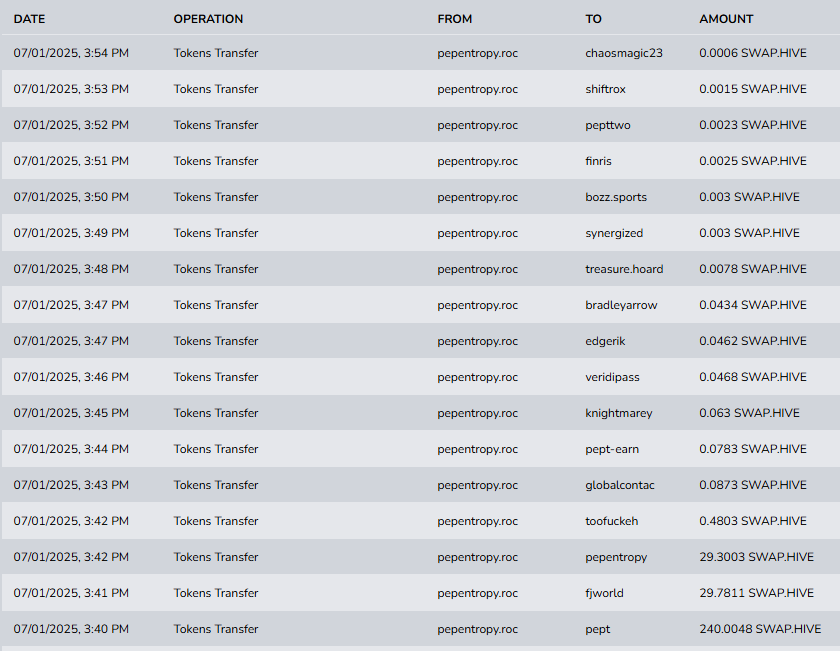Open recipient chaosmagic23 account link
Screen dimensions: 840x651
[623, 53]
